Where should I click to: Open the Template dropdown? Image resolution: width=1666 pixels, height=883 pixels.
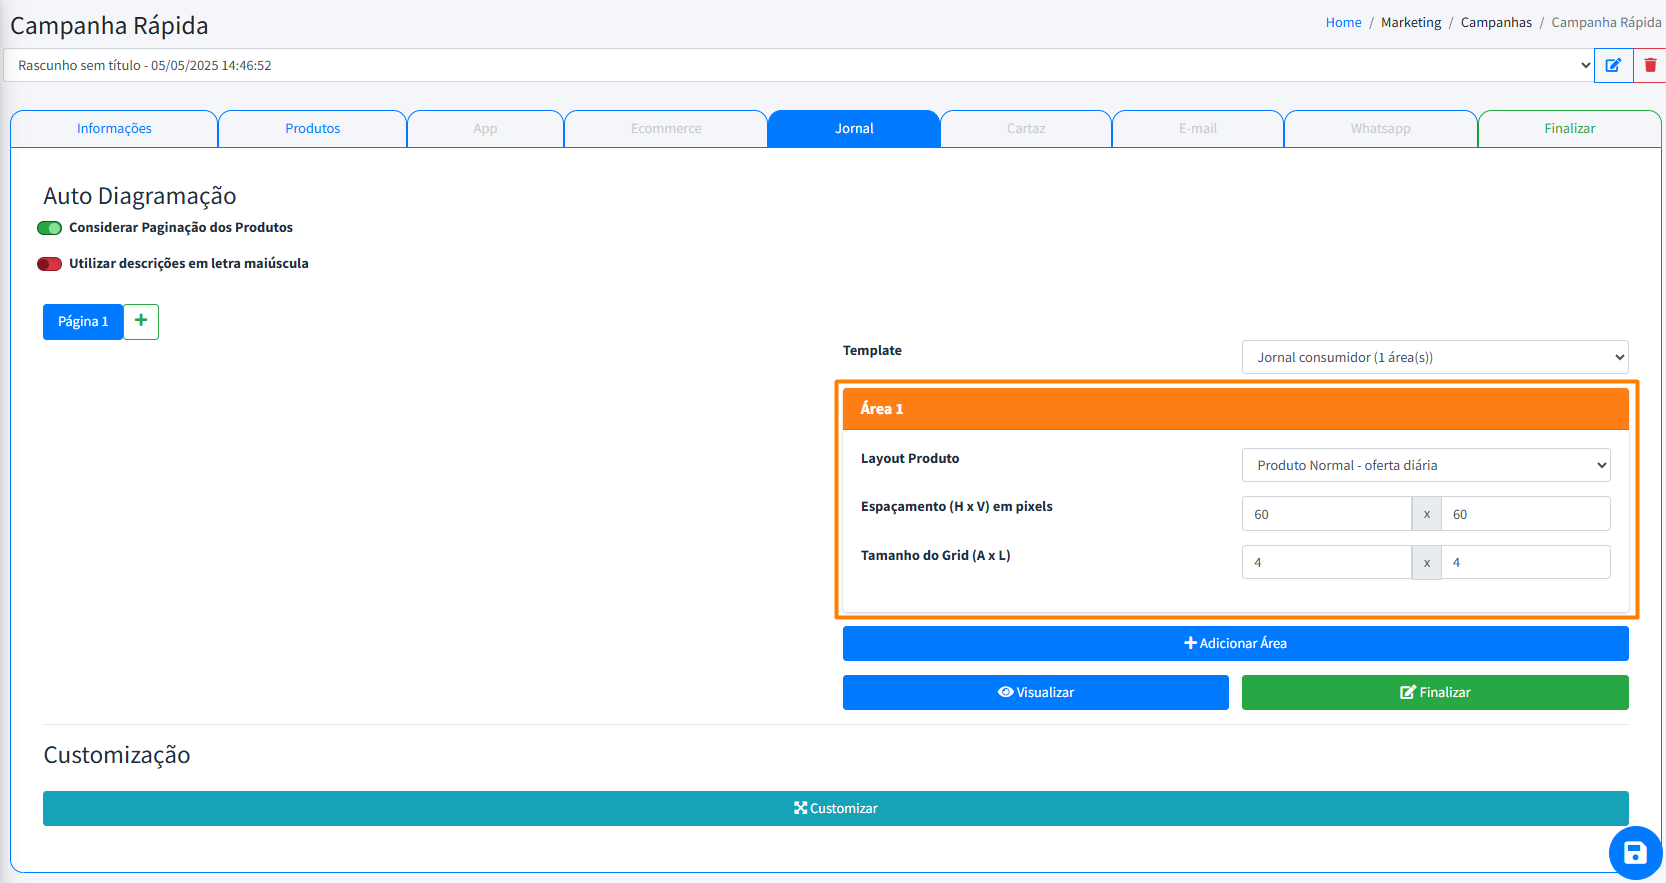pos(1434,357)
